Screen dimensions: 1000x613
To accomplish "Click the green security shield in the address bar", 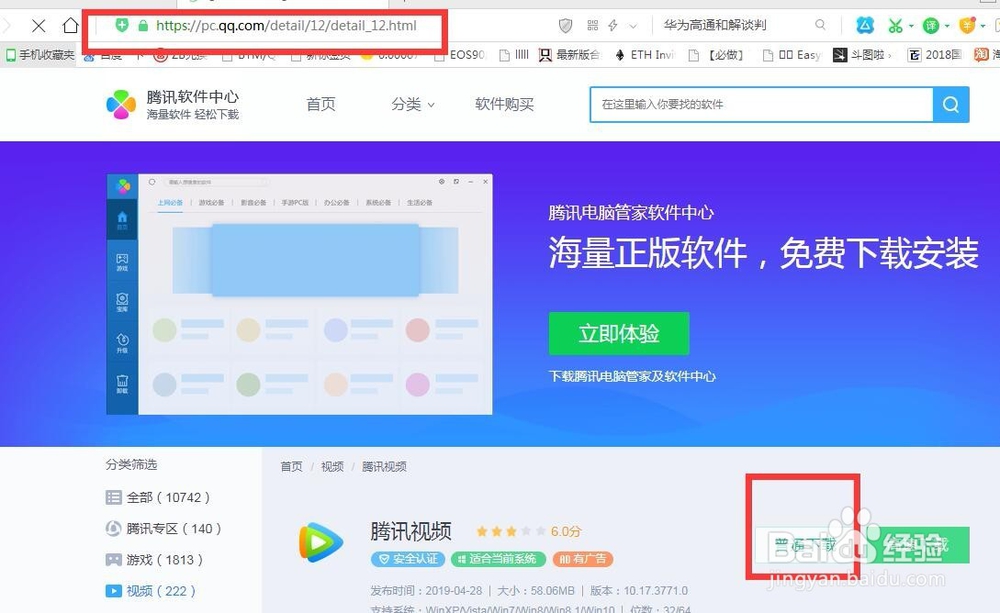I will click(122, 25).
